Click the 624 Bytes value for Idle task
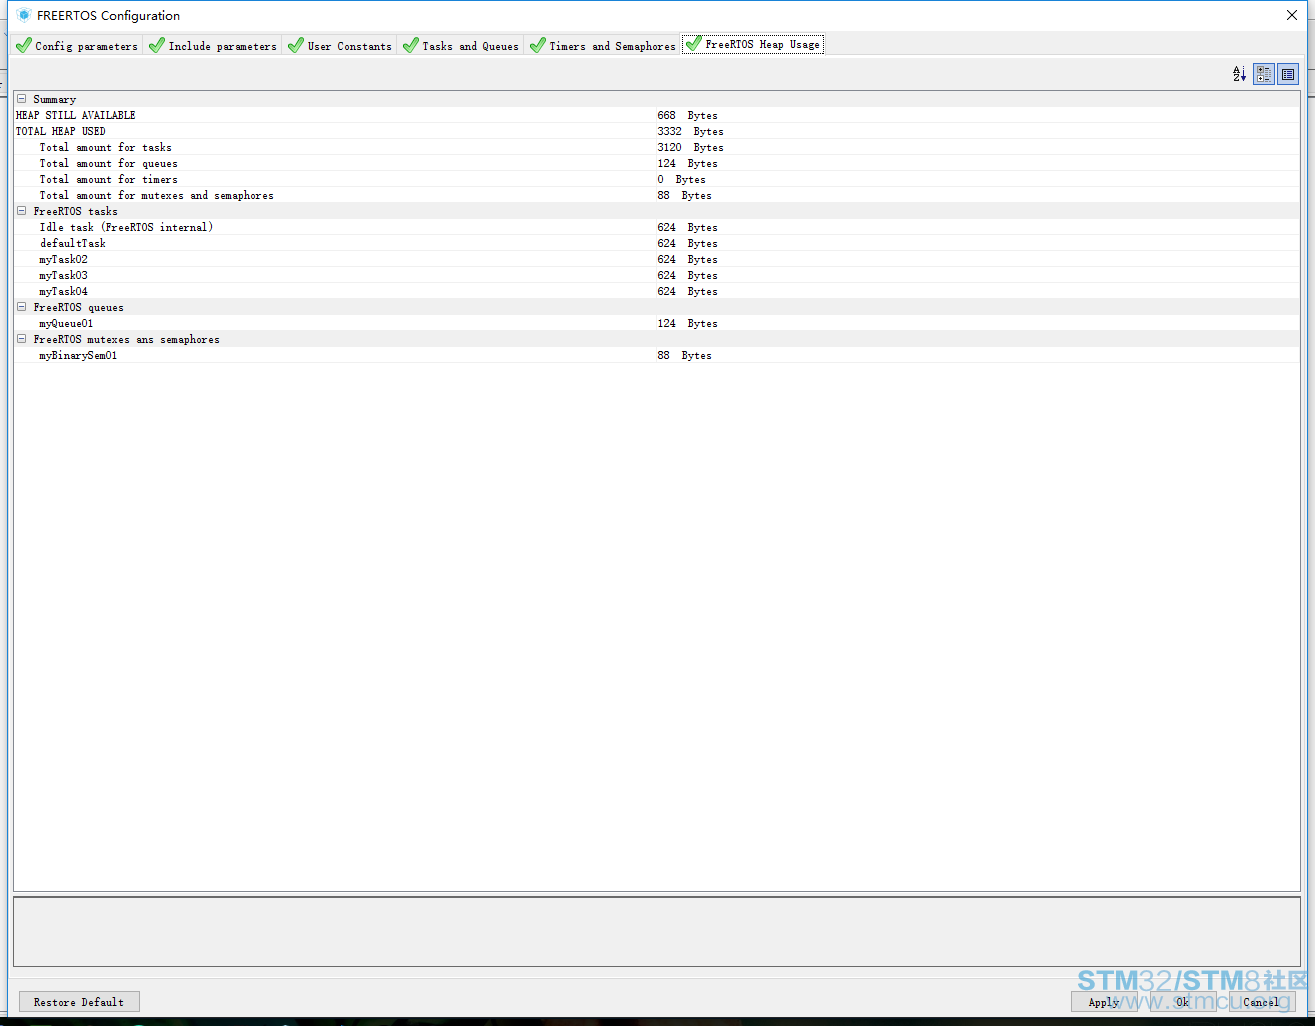 pos(687,227)
